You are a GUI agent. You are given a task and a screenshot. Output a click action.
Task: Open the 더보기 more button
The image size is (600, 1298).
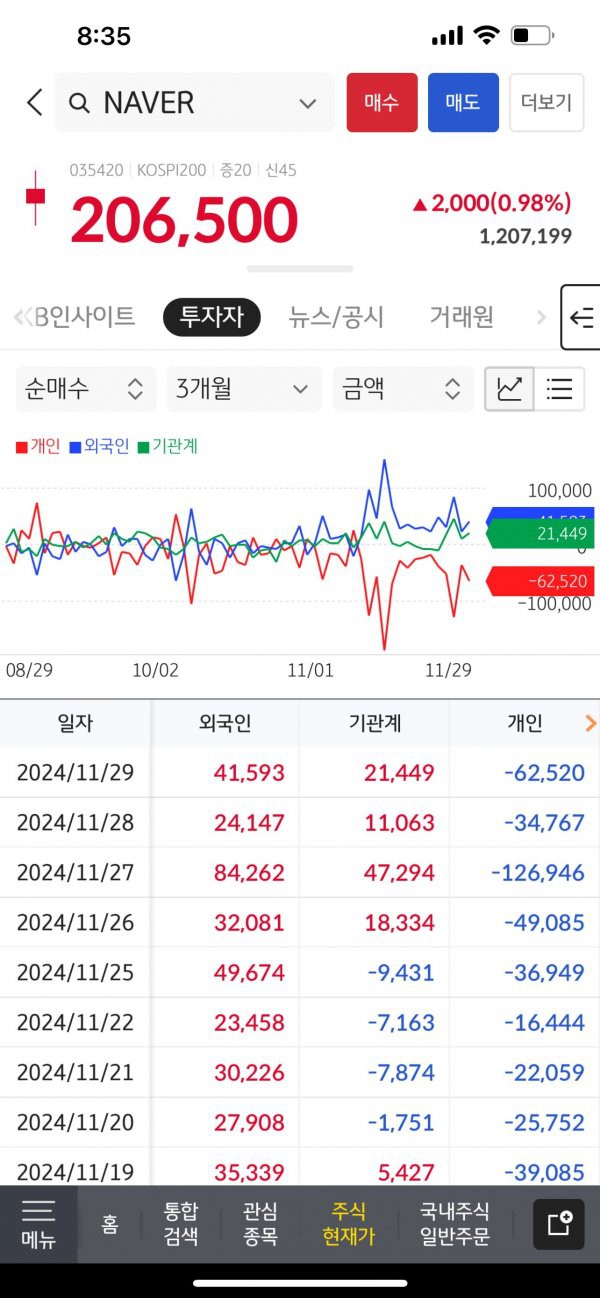(x=546, y=102)
